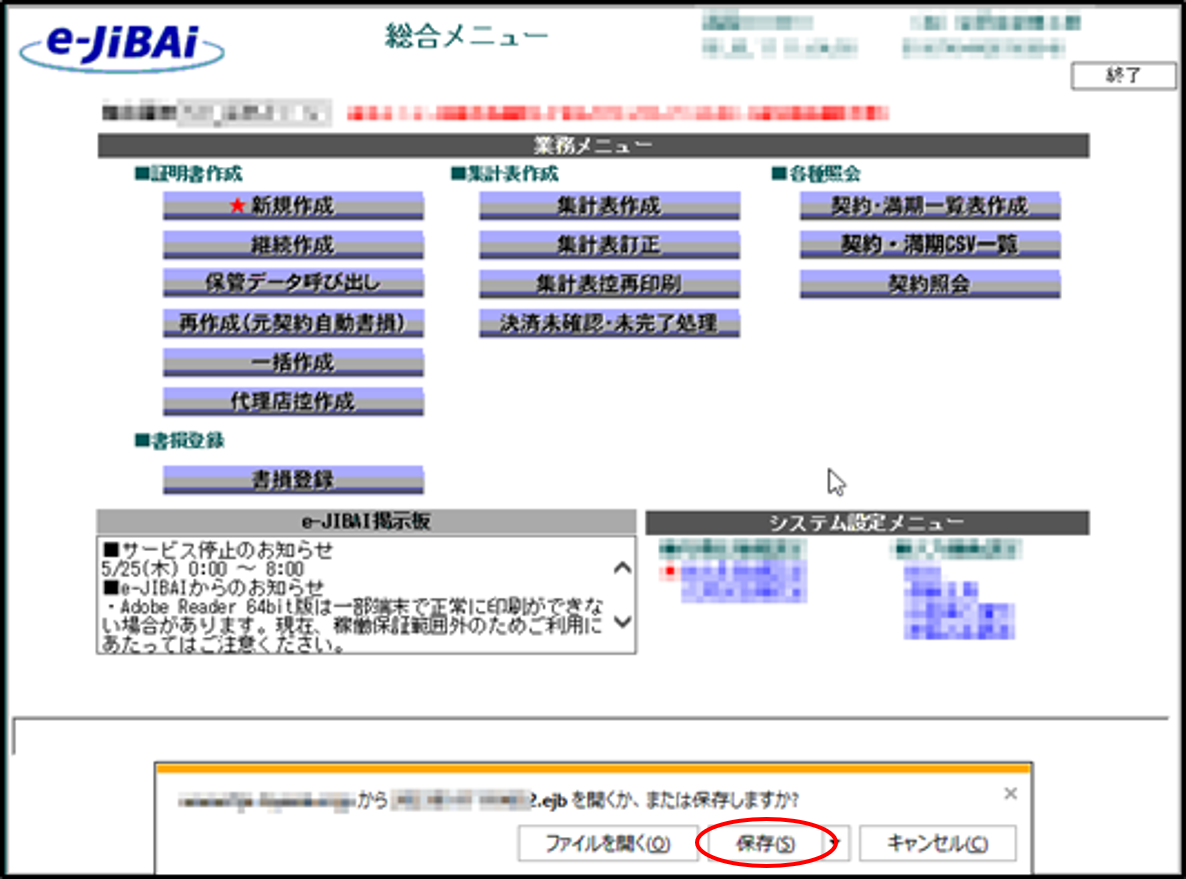Click the 証明書作成 section label
Screen dimensions: 1186x879
coord(188,174)
